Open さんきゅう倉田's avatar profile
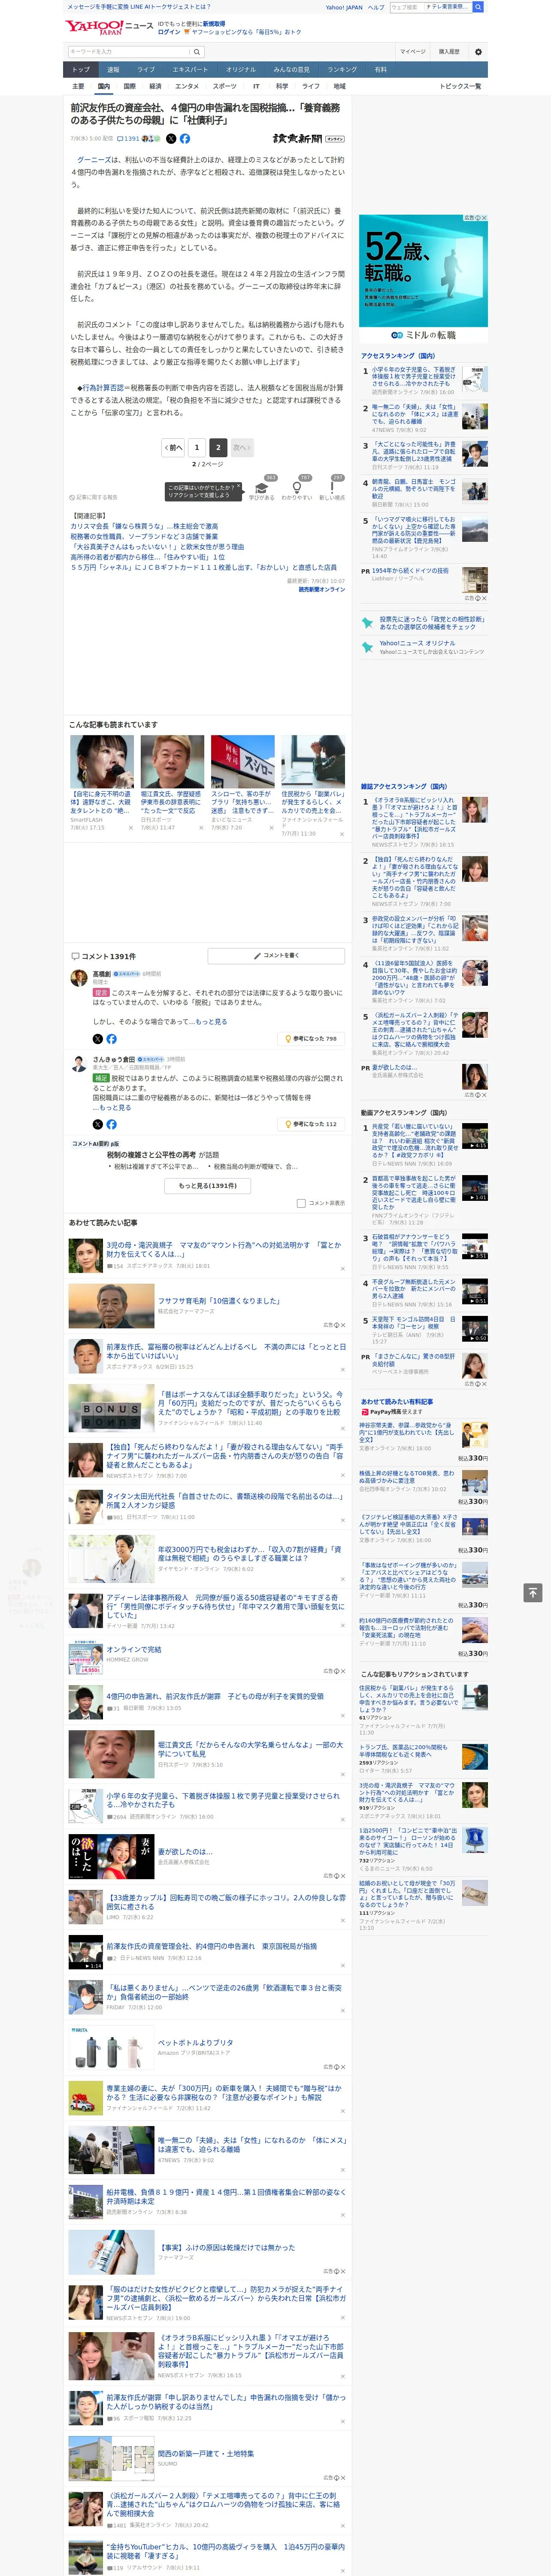 click(x=78, y=1063)
